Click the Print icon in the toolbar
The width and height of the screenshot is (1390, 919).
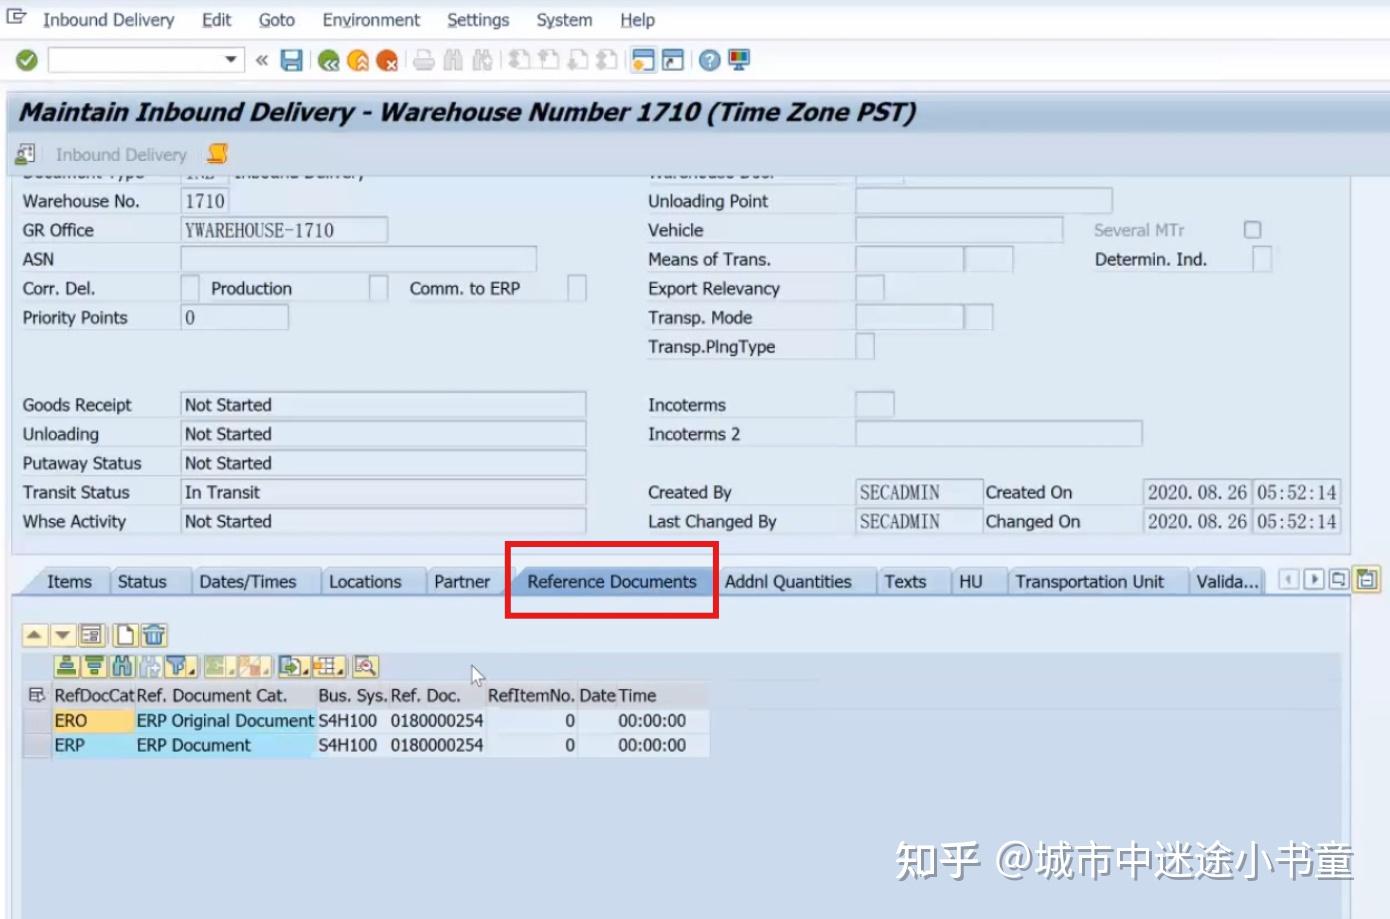coord(423,60)
